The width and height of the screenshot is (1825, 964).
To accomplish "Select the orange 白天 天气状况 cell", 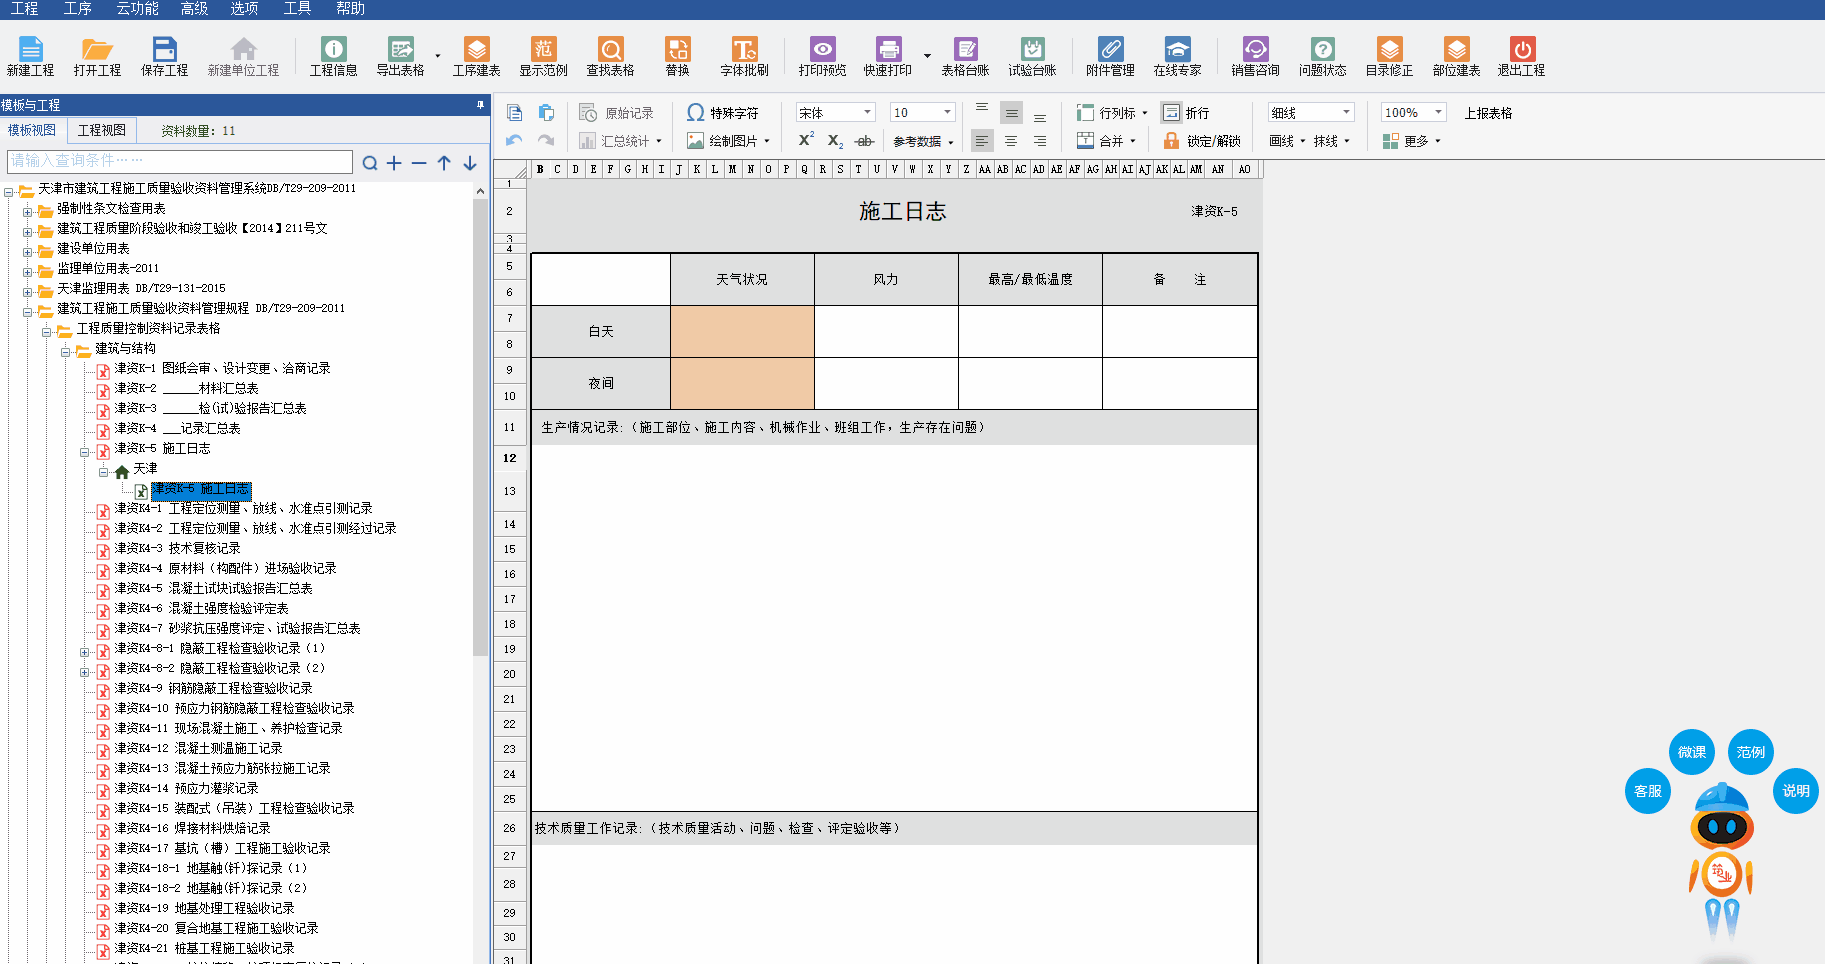I will click(x=742, y=331).
